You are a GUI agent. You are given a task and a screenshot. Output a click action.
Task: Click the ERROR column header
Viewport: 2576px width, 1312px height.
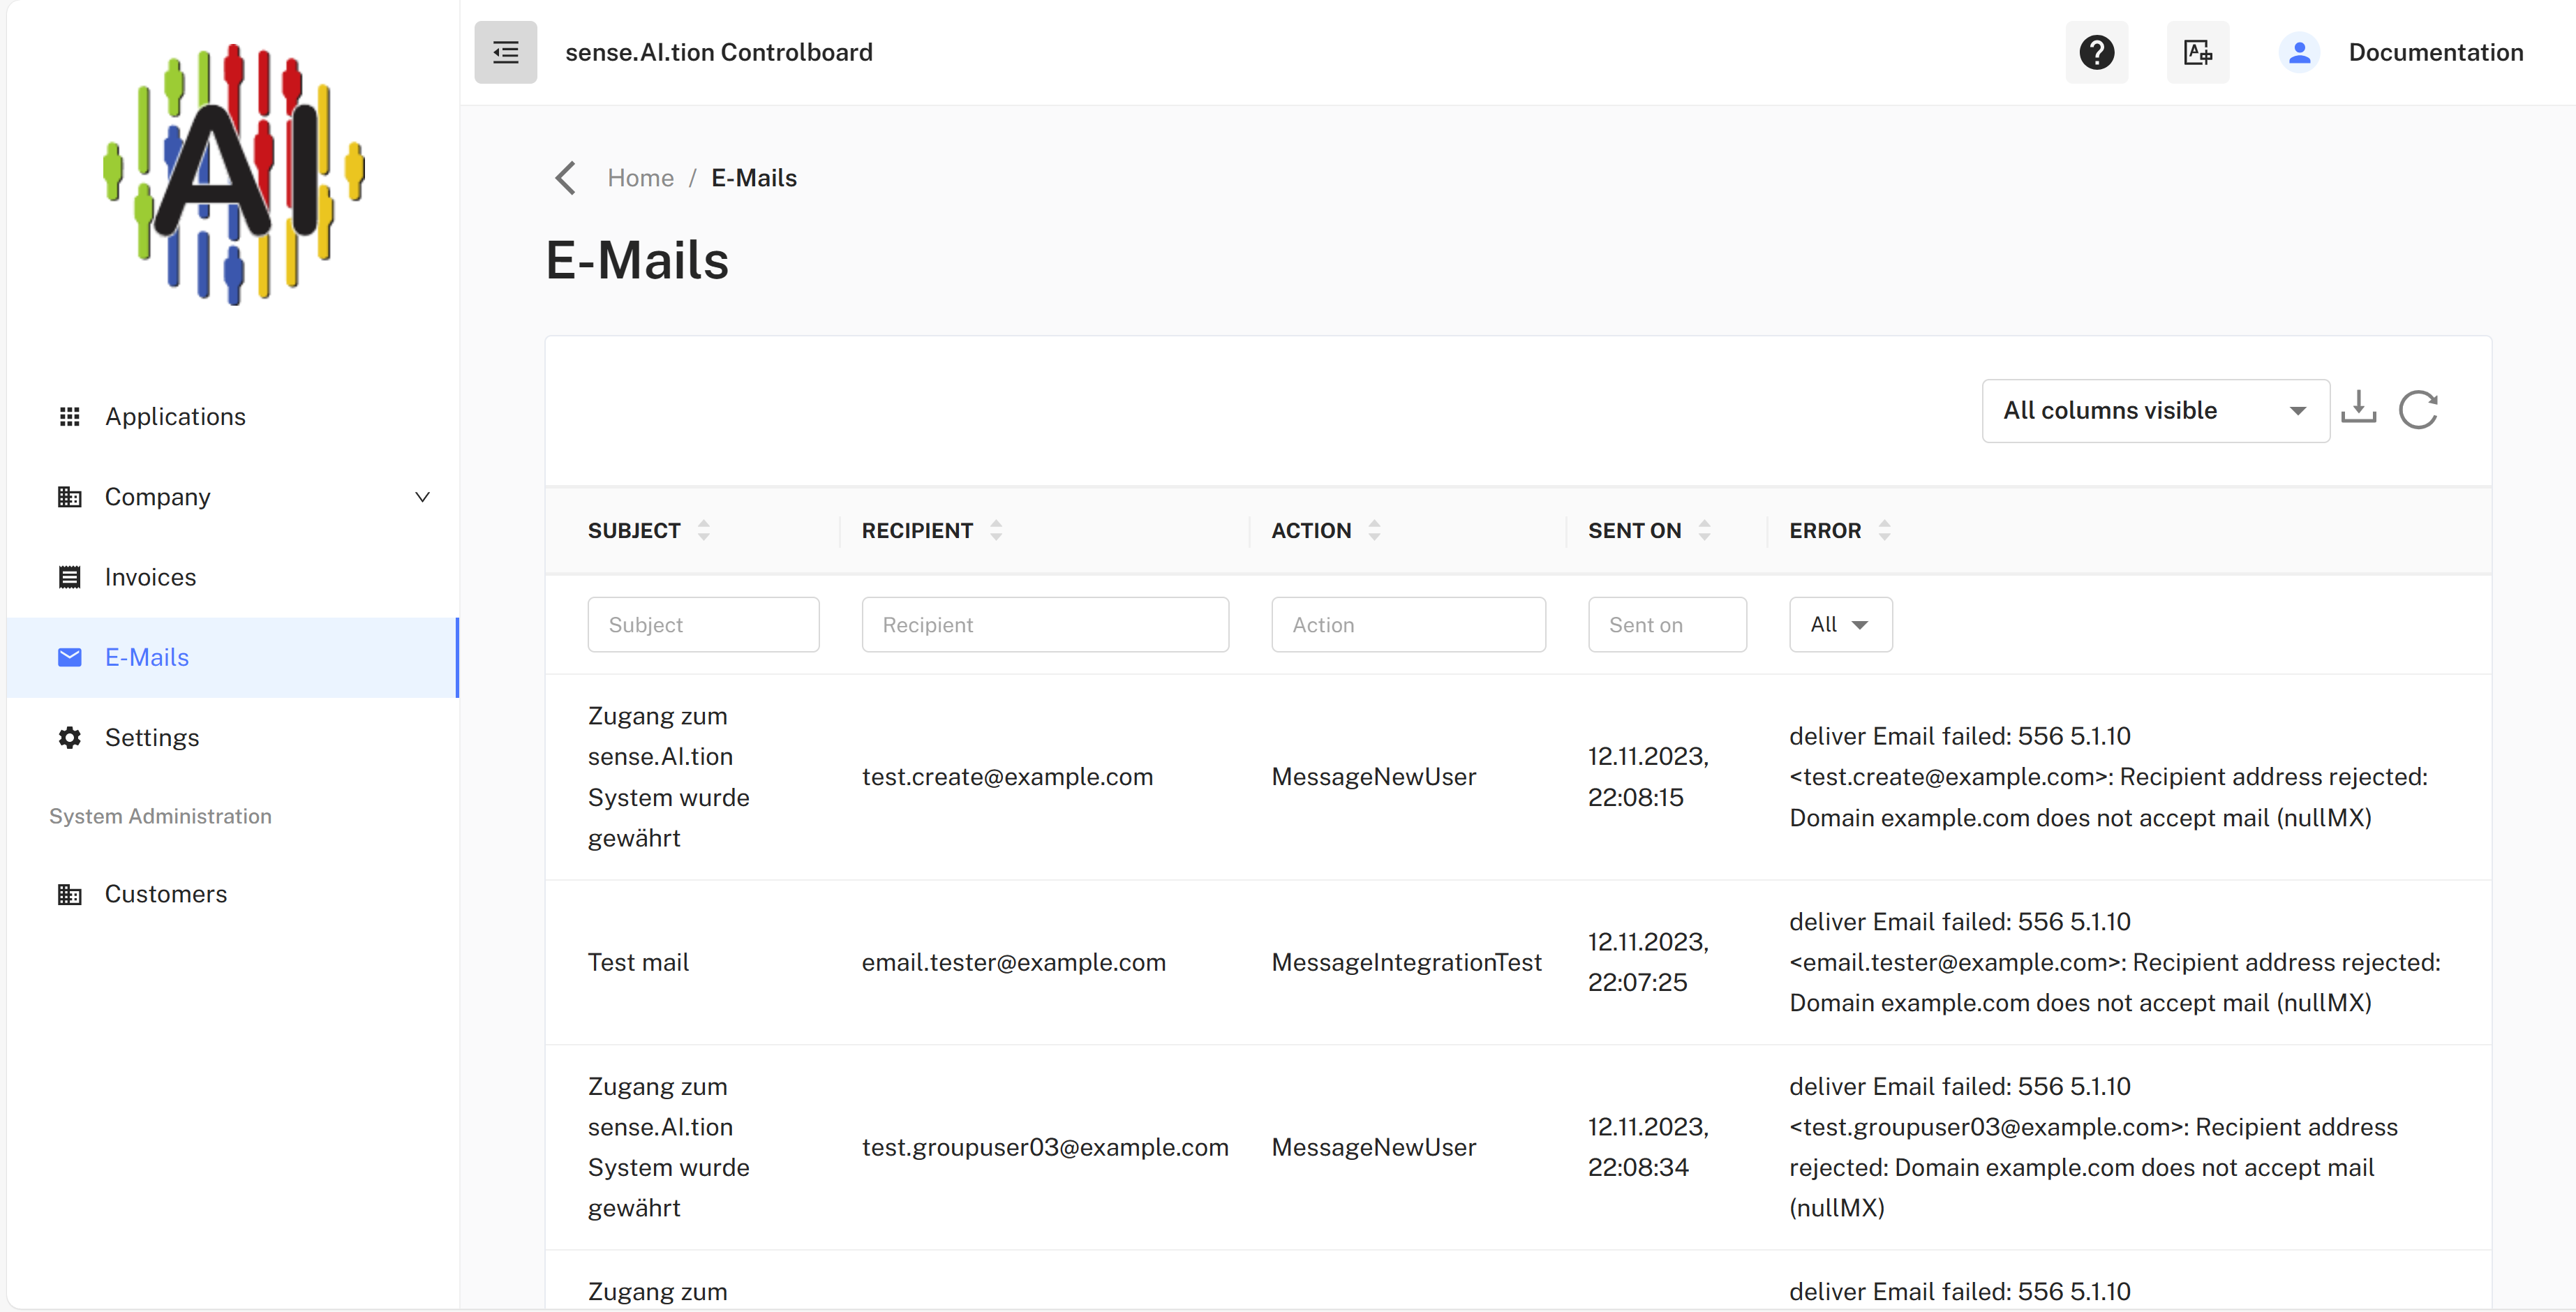1825,530
